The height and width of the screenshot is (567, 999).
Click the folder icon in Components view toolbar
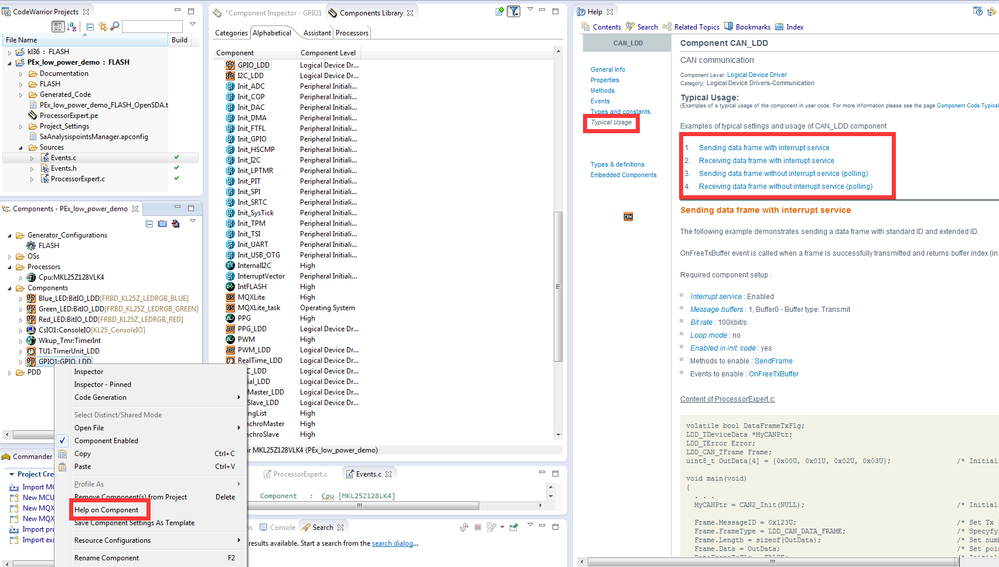[x=162, y=224]
